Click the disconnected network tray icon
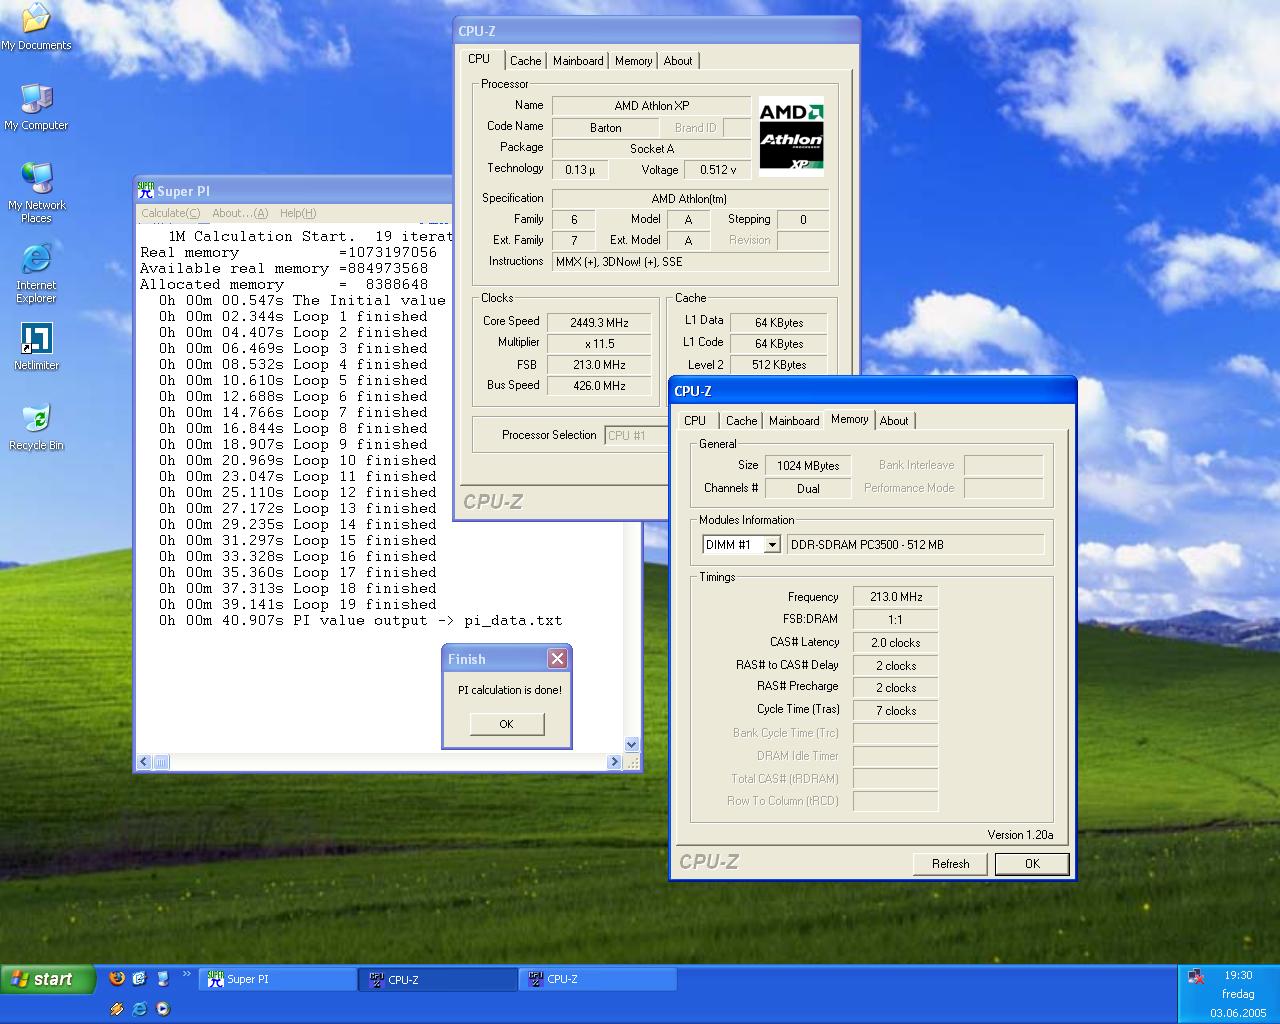Screen dimensions: 1280x1024 (1196, 977)
